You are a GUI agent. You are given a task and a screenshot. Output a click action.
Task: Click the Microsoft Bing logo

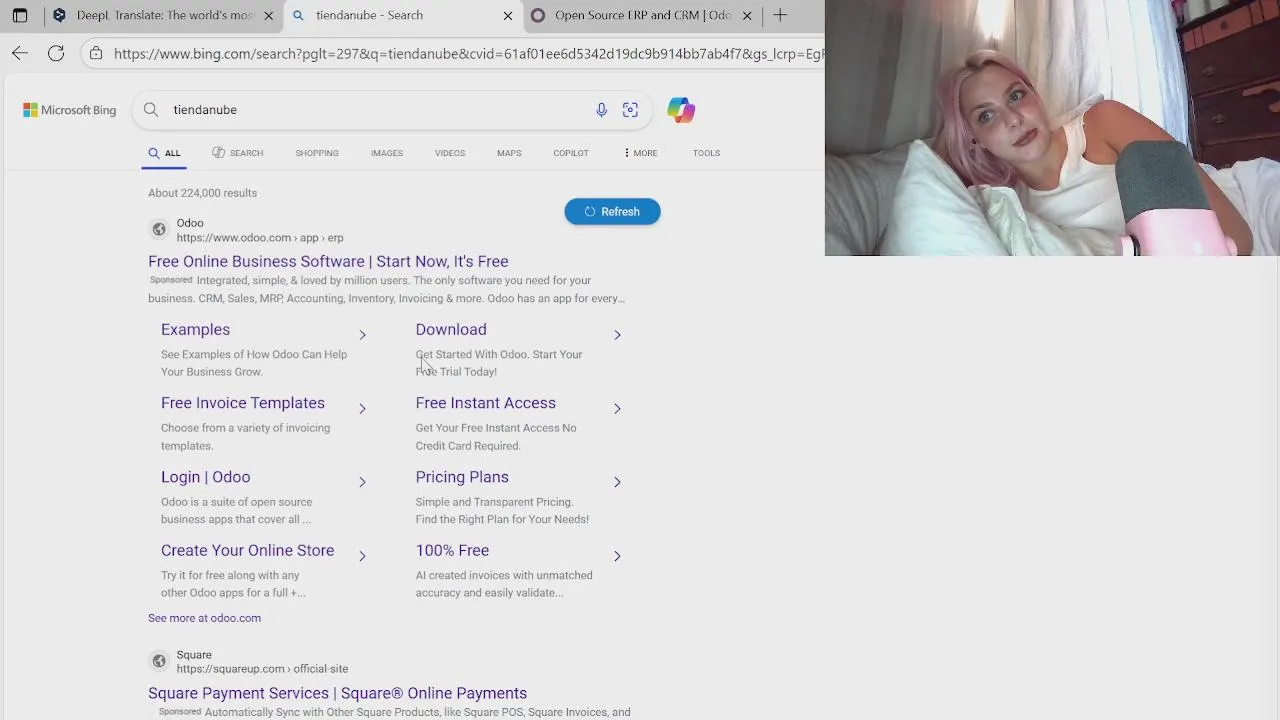[70, 110]
